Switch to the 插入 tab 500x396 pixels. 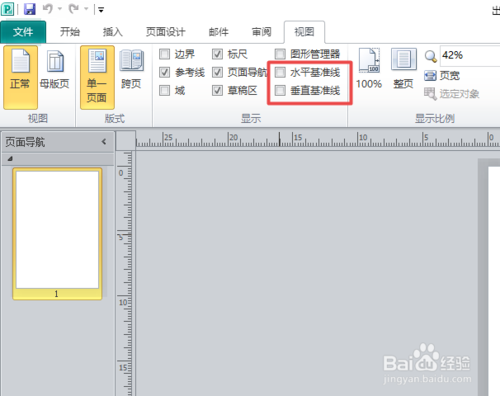(x=113, y=32)
